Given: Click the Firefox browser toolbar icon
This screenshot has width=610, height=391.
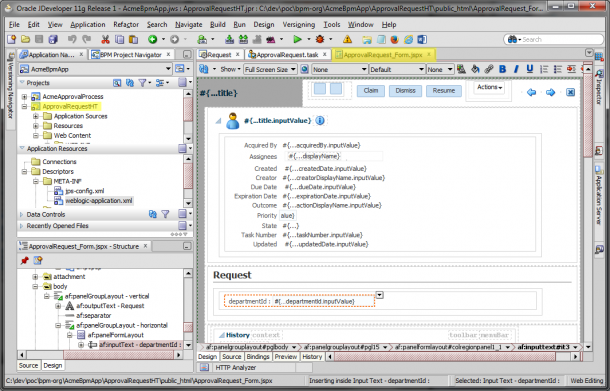Looking at the screenshot, I should pyautogui.click(x=394, y=39).
